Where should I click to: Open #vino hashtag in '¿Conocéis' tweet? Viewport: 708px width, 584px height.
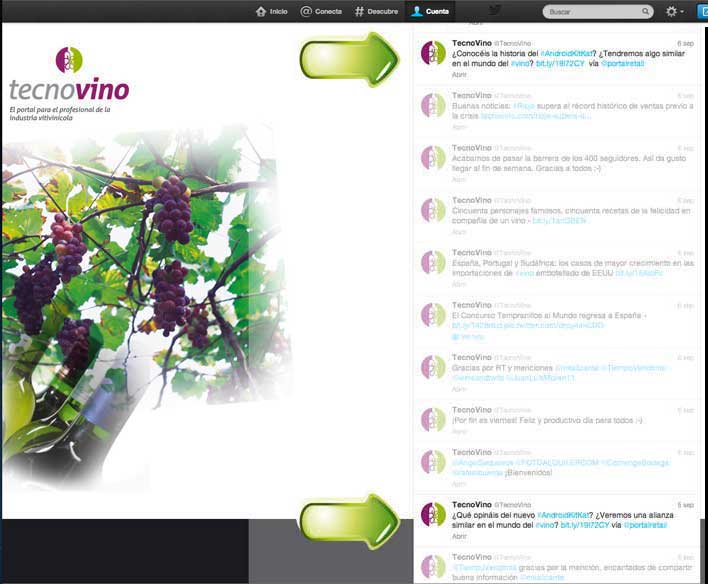(x=520, y=64)
